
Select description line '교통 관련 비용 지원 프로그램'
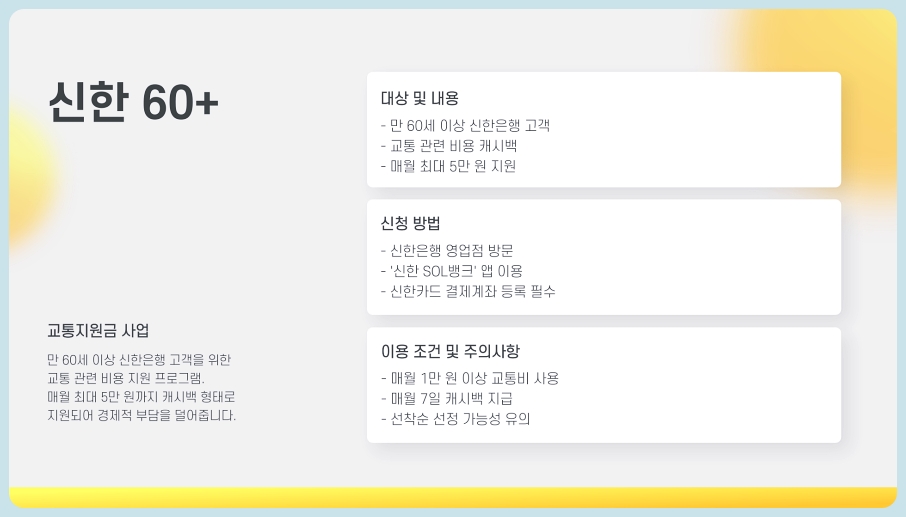(x=126, y=378)
